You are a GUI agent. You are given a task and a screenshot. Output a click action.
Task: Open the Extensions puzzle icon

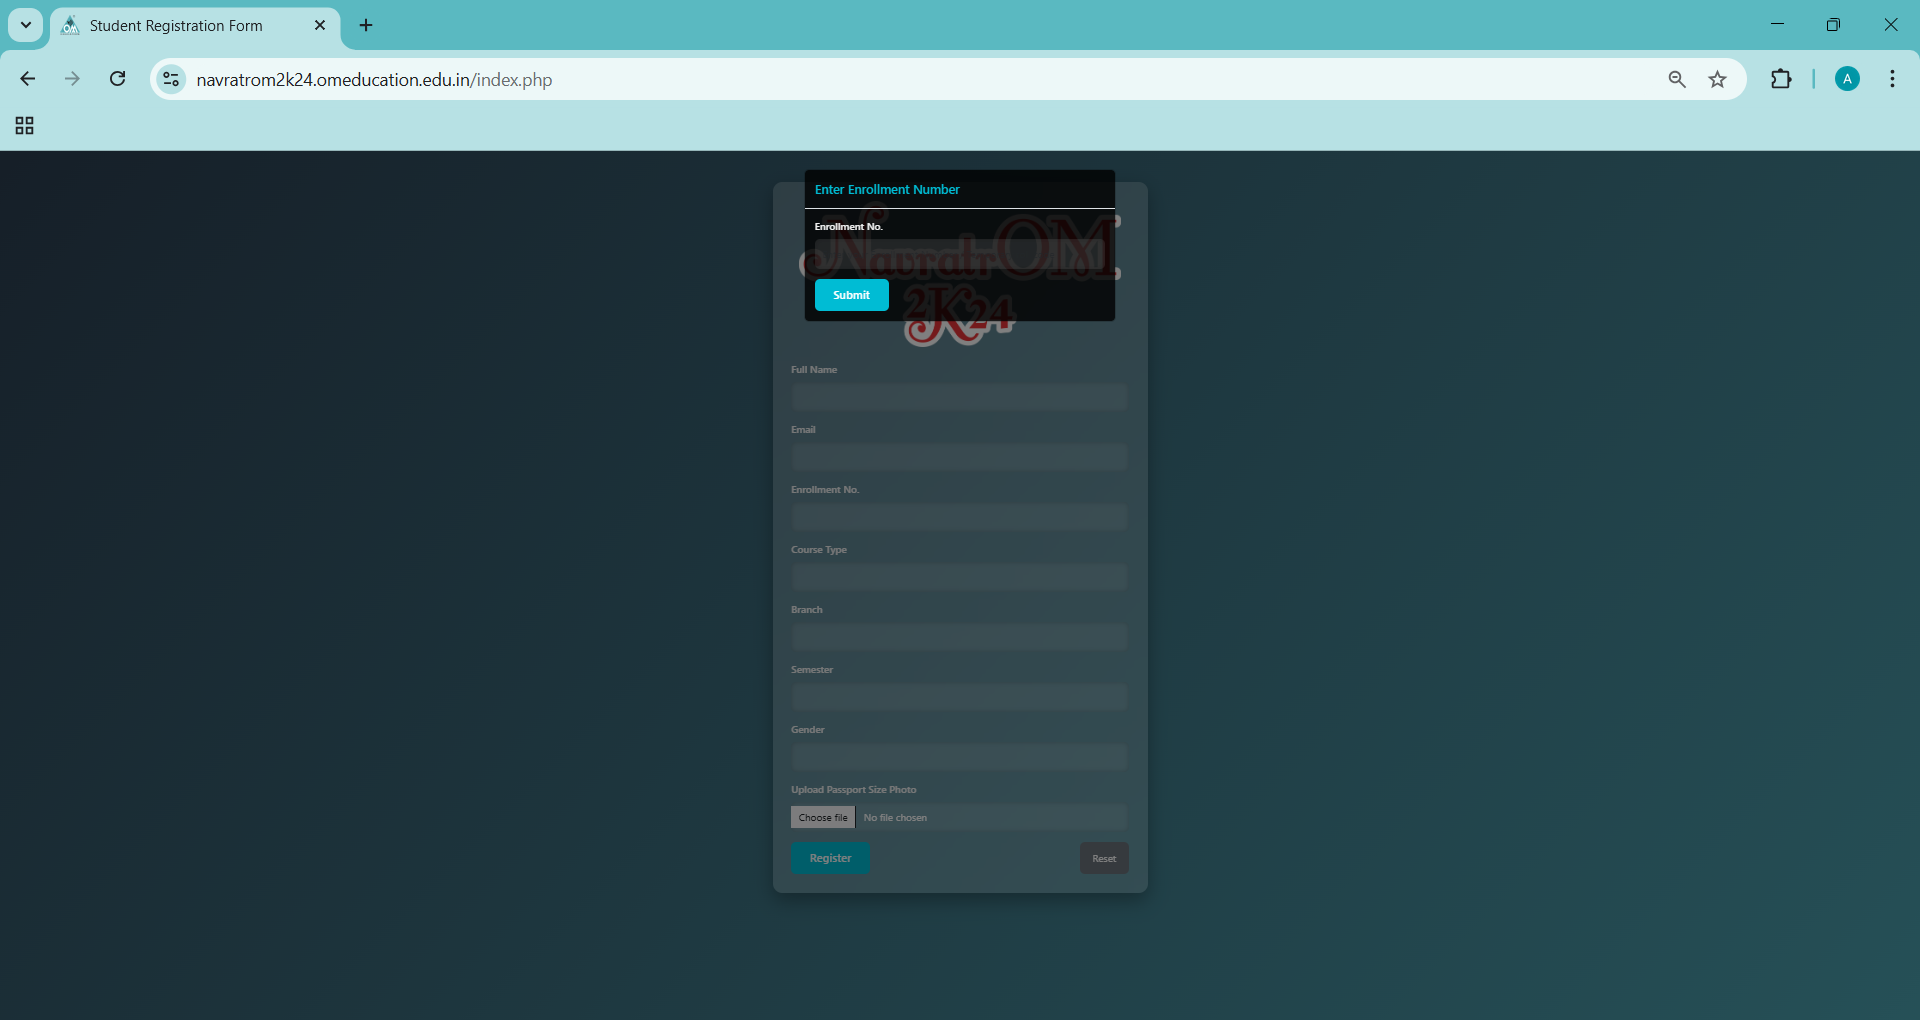coord(1781,79)
